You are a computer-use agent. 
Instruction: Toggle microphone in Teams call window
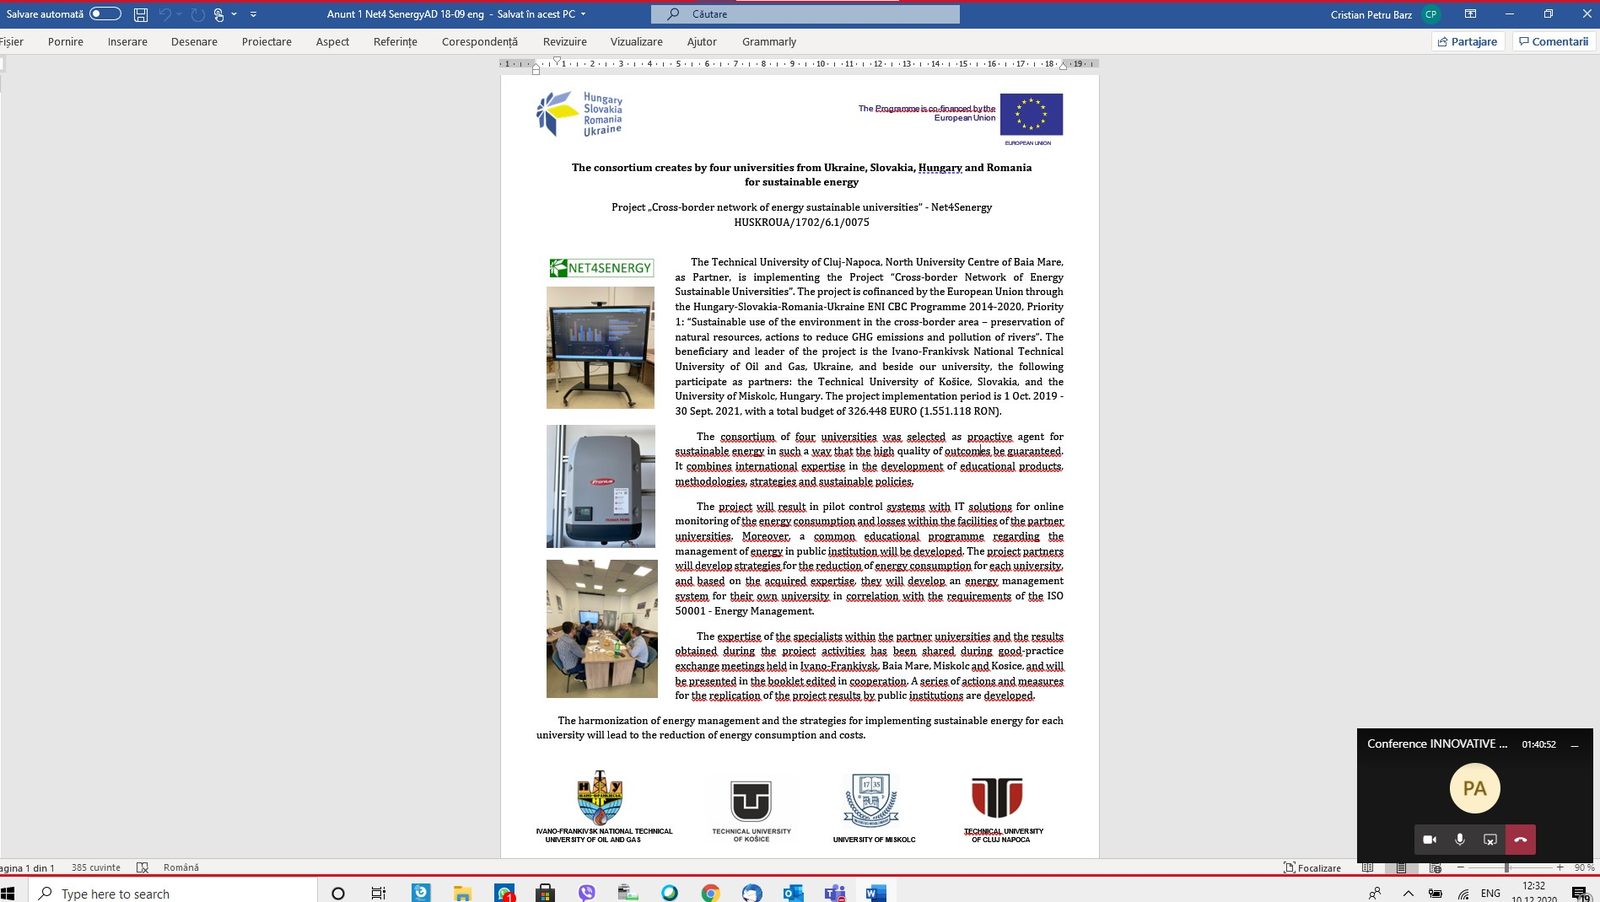[x=1460, y=840]
